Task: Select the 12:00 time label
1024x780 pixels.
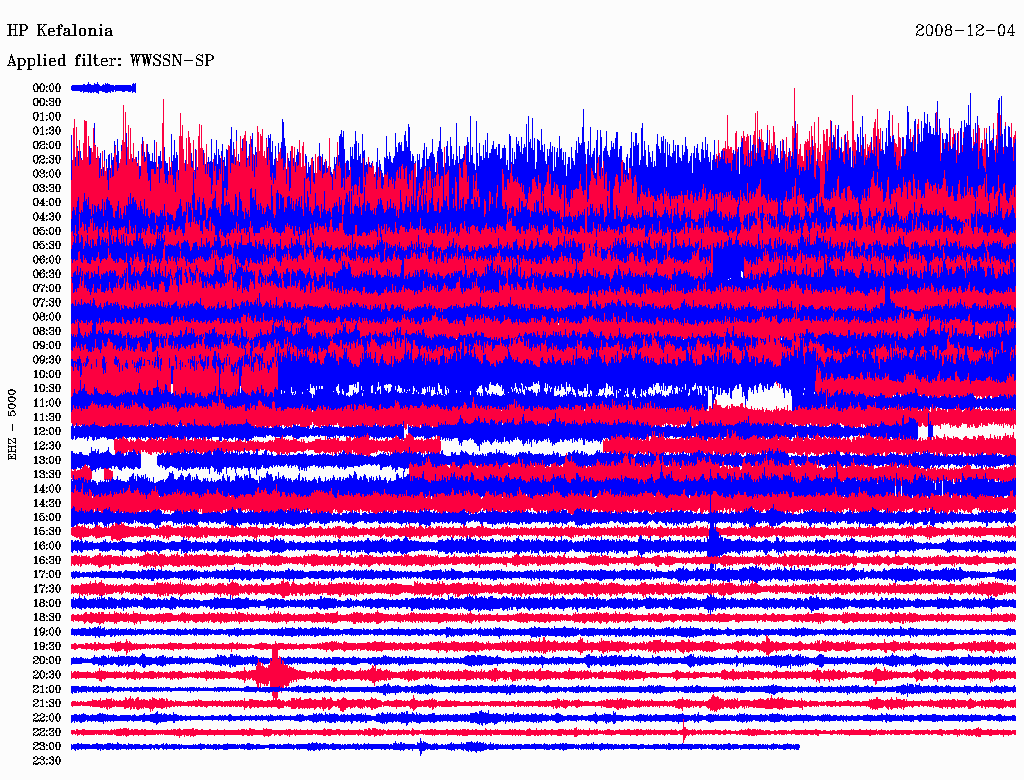Action: click(47, 432)
